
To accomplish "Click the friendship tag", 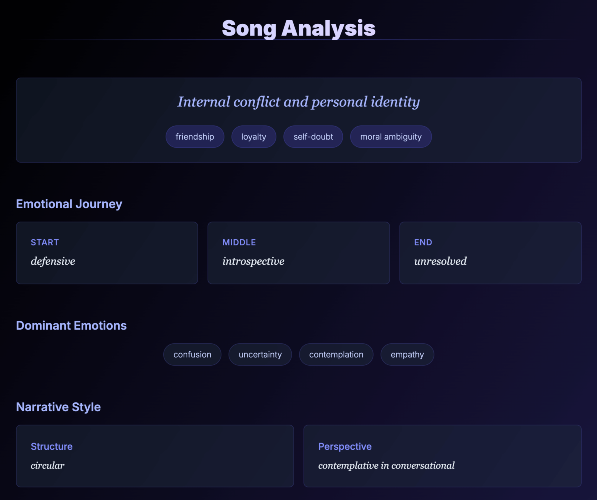I will coord(195,137).
